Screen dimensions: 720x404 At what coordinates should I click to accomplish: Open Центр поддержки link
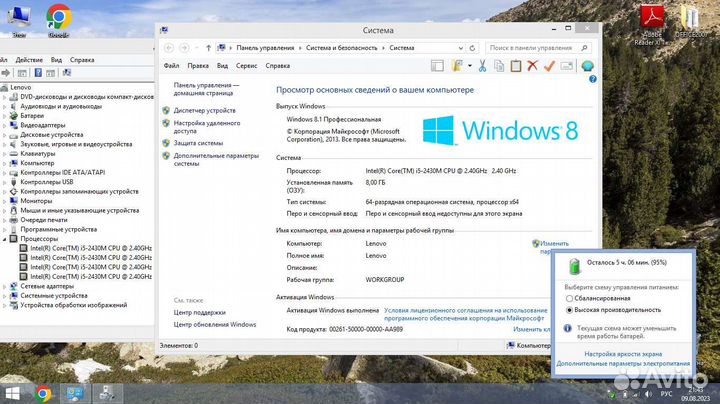[199, 313]
